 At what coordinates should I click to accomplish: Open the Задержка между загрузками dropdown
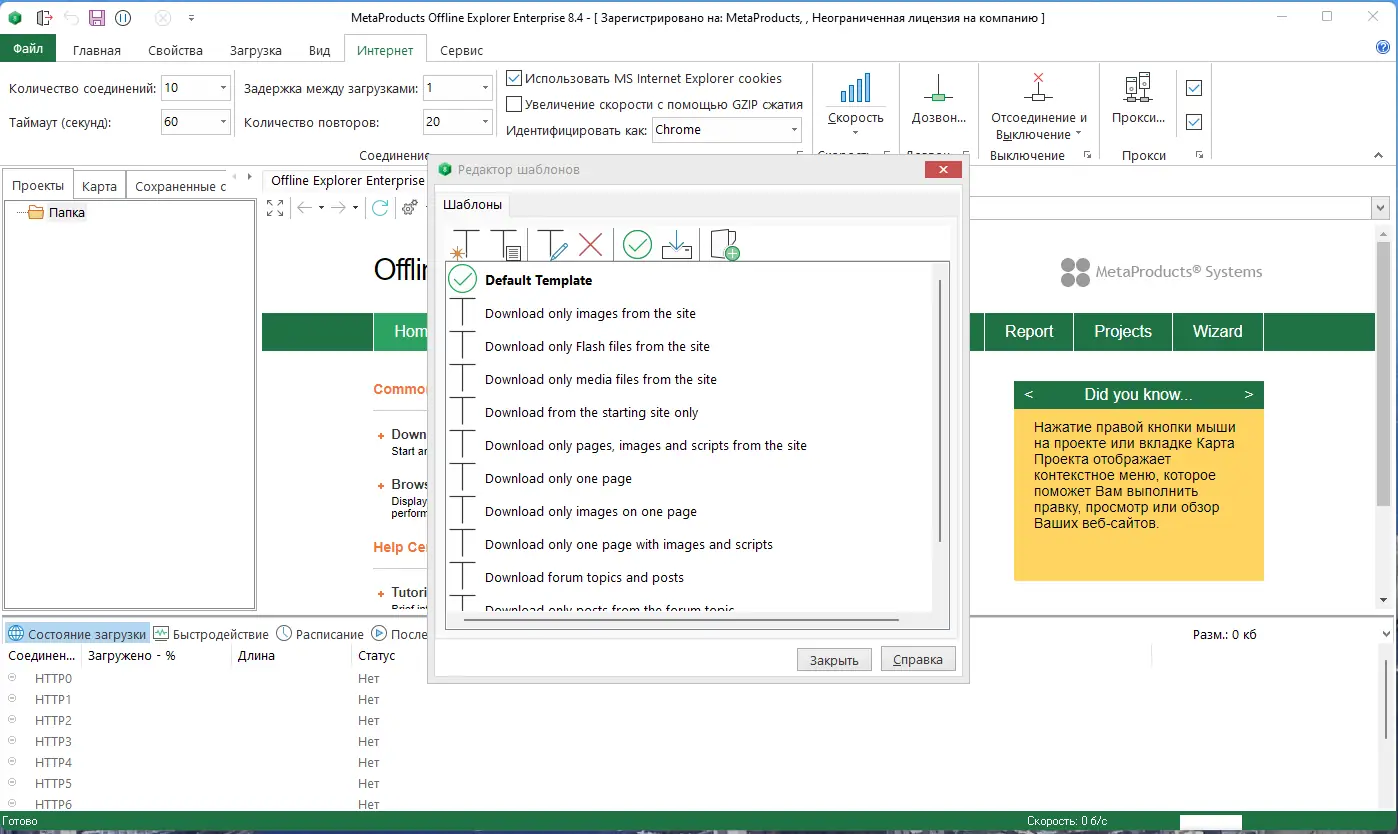(485, 88)
